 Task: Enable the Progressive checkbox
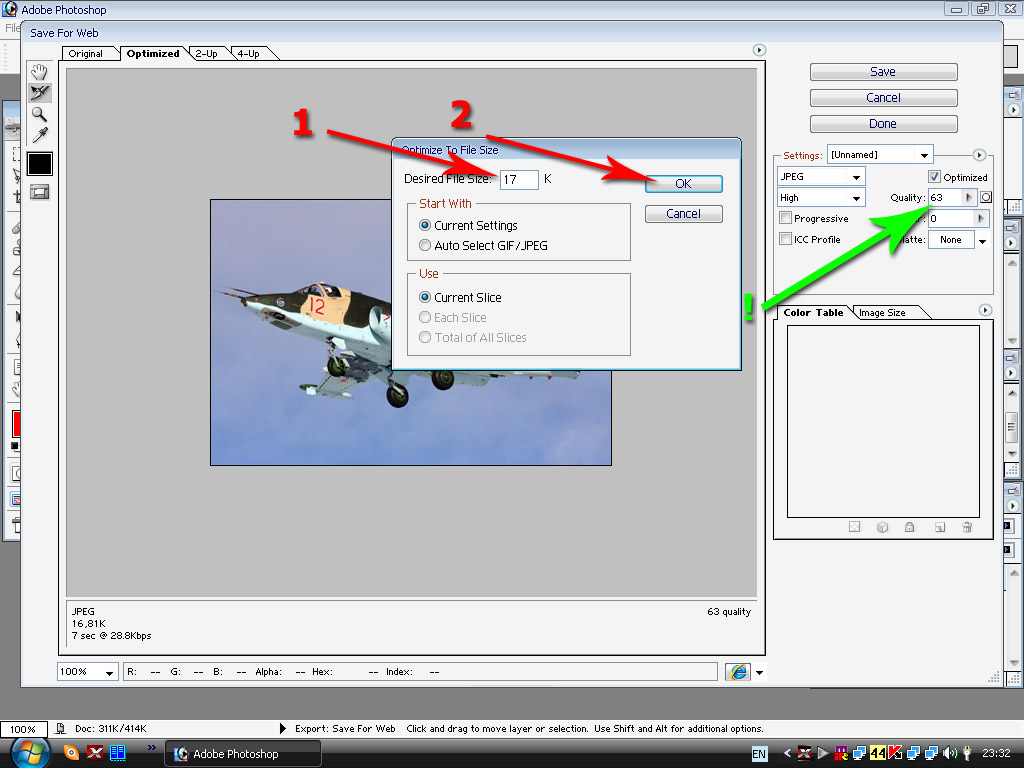pos(786,218)
